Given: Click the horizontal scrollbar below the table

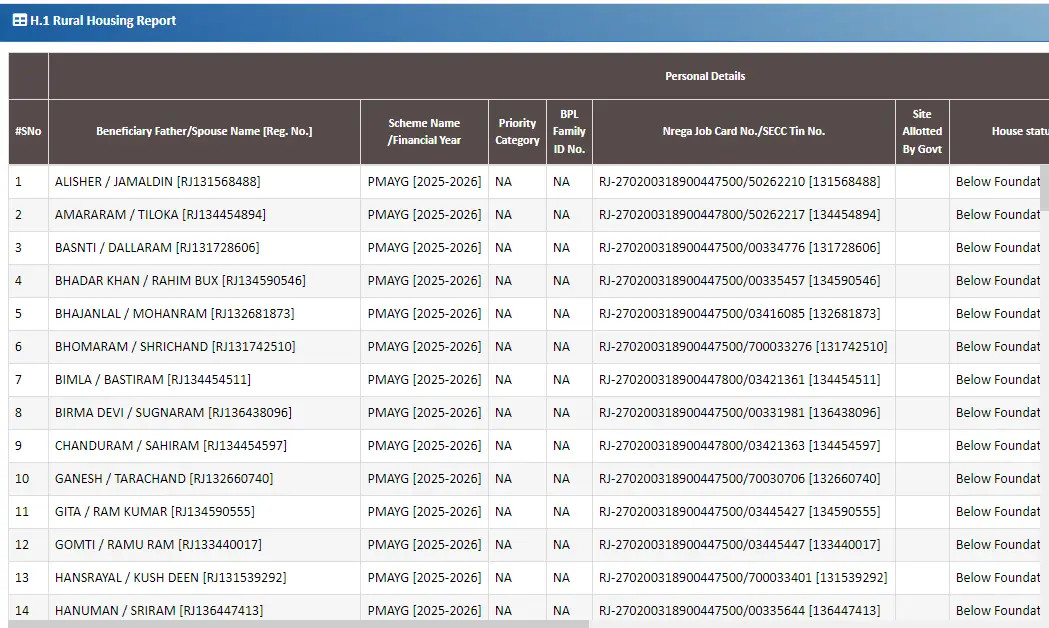Looking at the screenshot, I should (x=300, y=624).
